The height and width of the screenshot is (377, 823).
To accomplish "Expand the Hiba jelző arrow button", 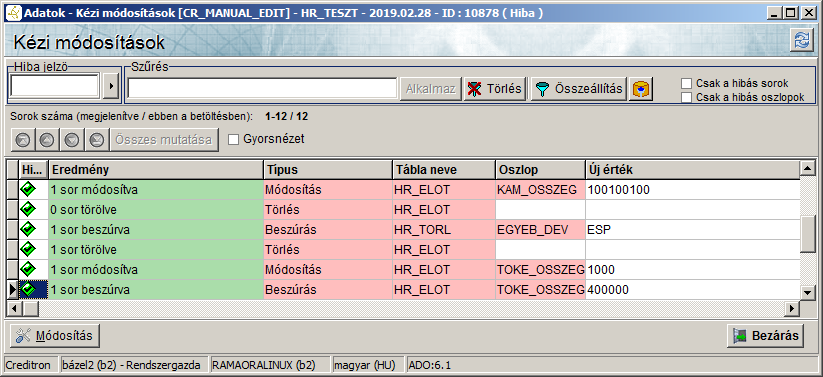I will [111, 86].
